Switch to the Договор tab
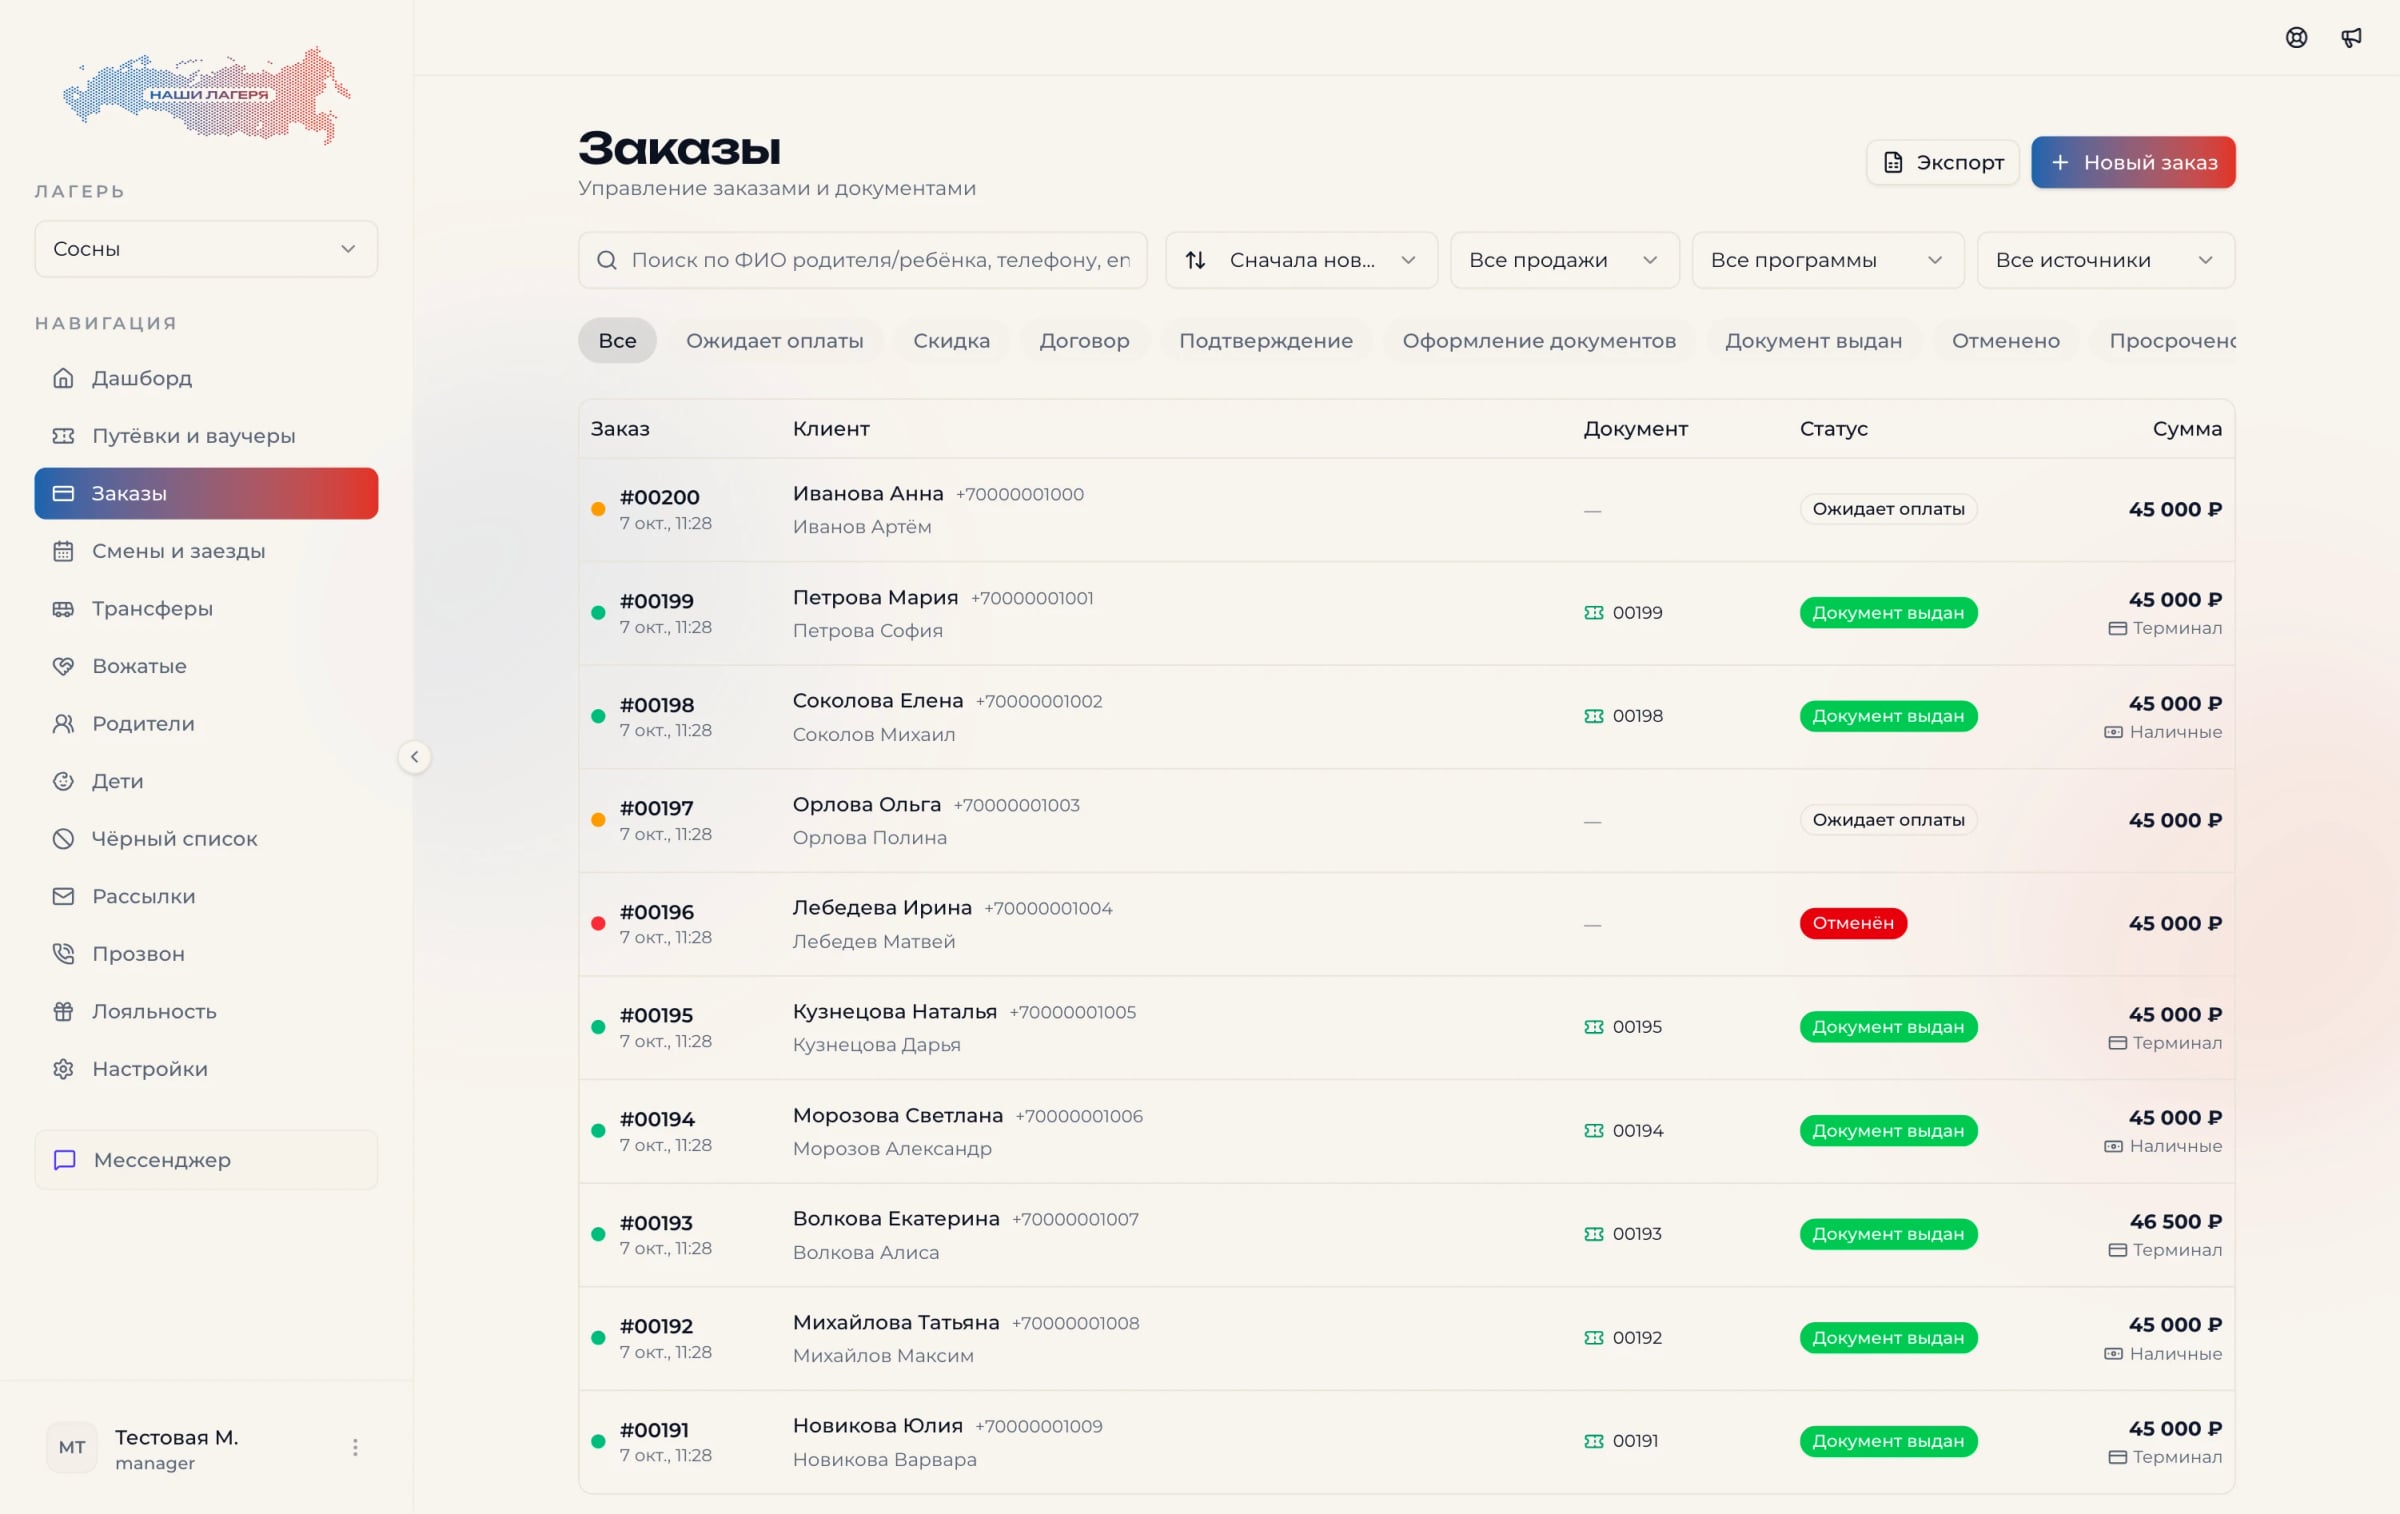 [1084, 341]
